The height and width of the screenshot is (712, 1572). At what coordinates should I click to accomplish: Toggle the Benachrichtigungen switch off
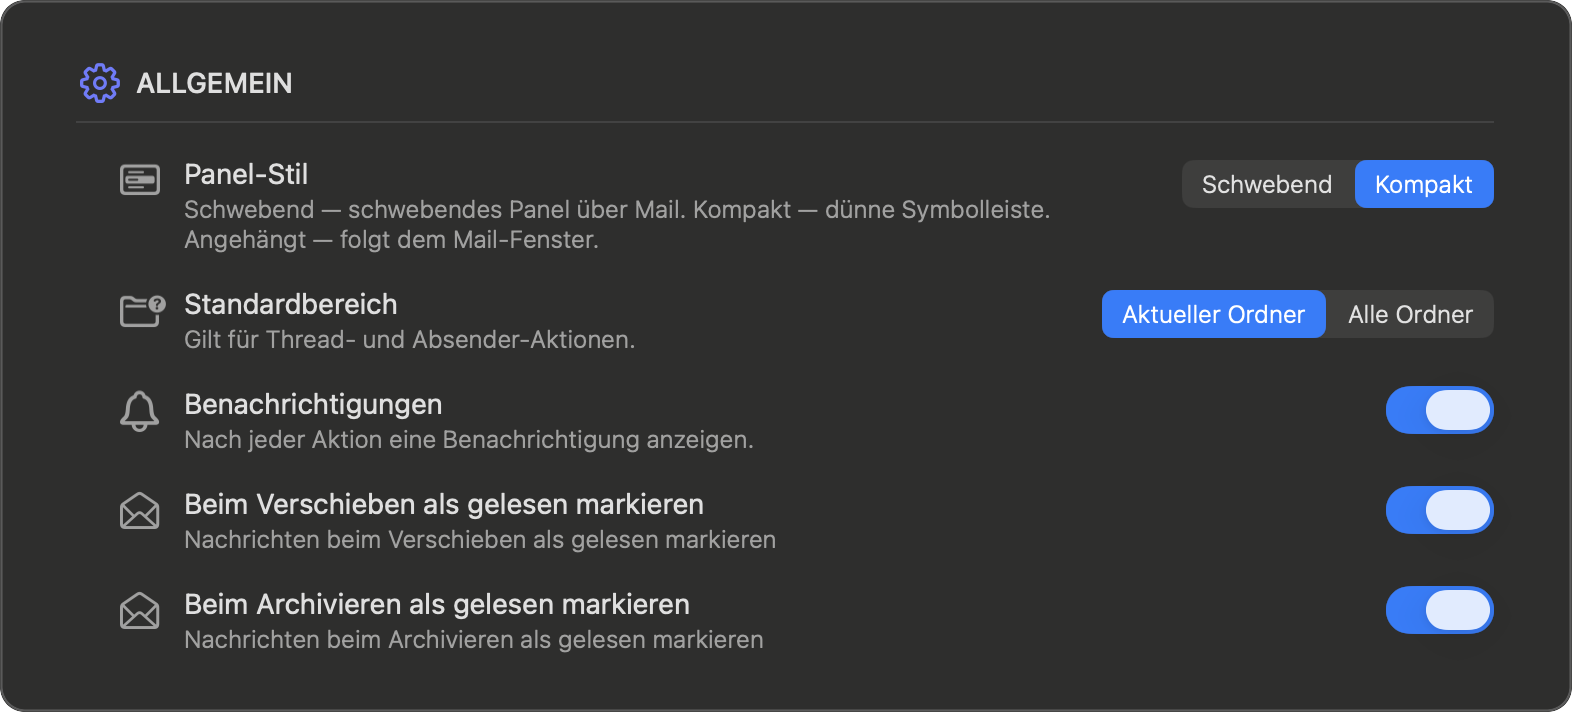click(x=1440, y=410)
